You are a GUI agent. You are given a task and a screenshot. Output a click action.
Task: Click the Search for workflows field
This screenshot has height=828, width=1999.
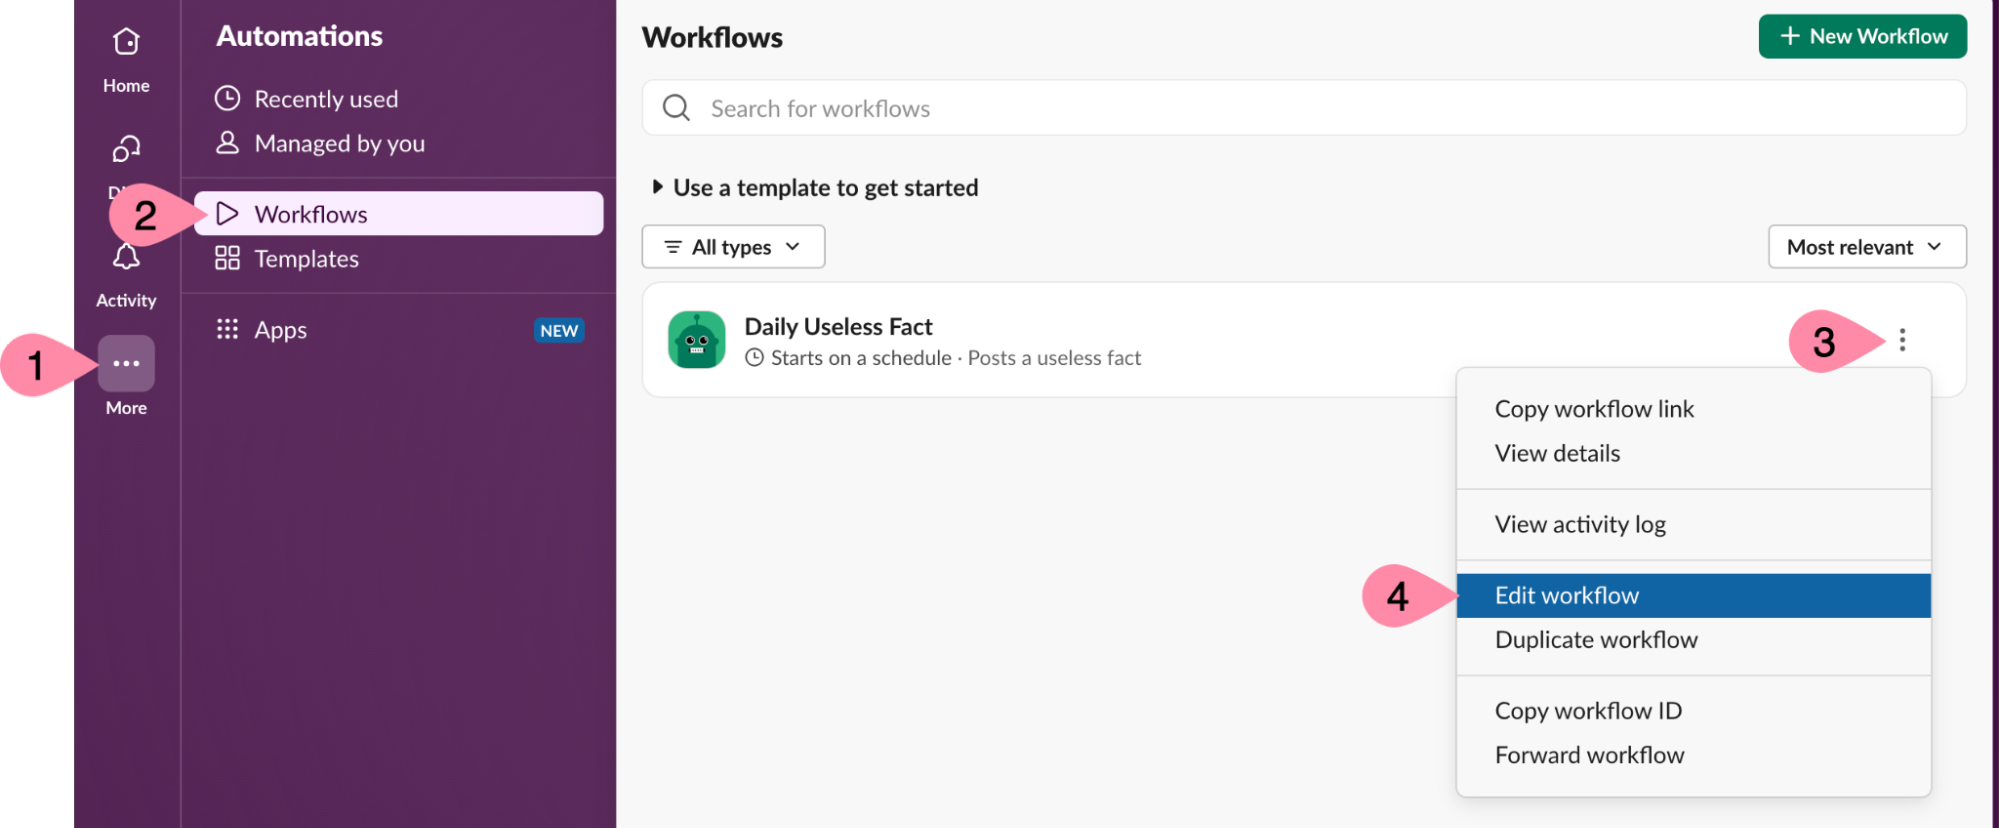[x=1300, y=108]
